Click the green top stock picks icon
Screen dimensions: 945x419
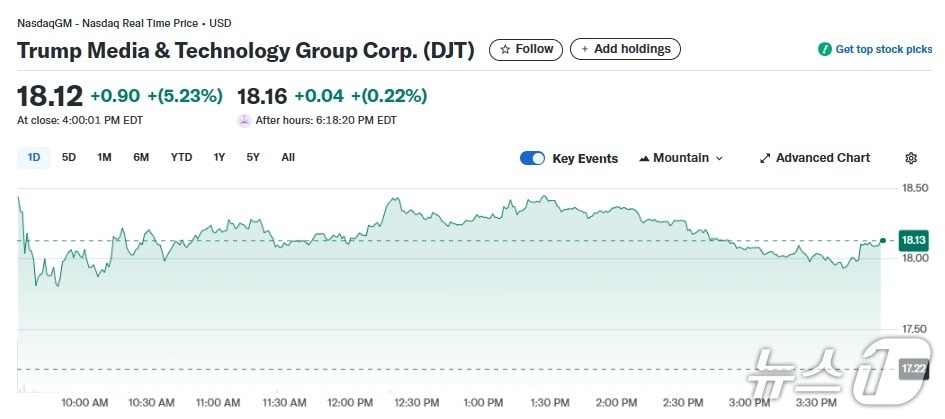tap(825, 49)
